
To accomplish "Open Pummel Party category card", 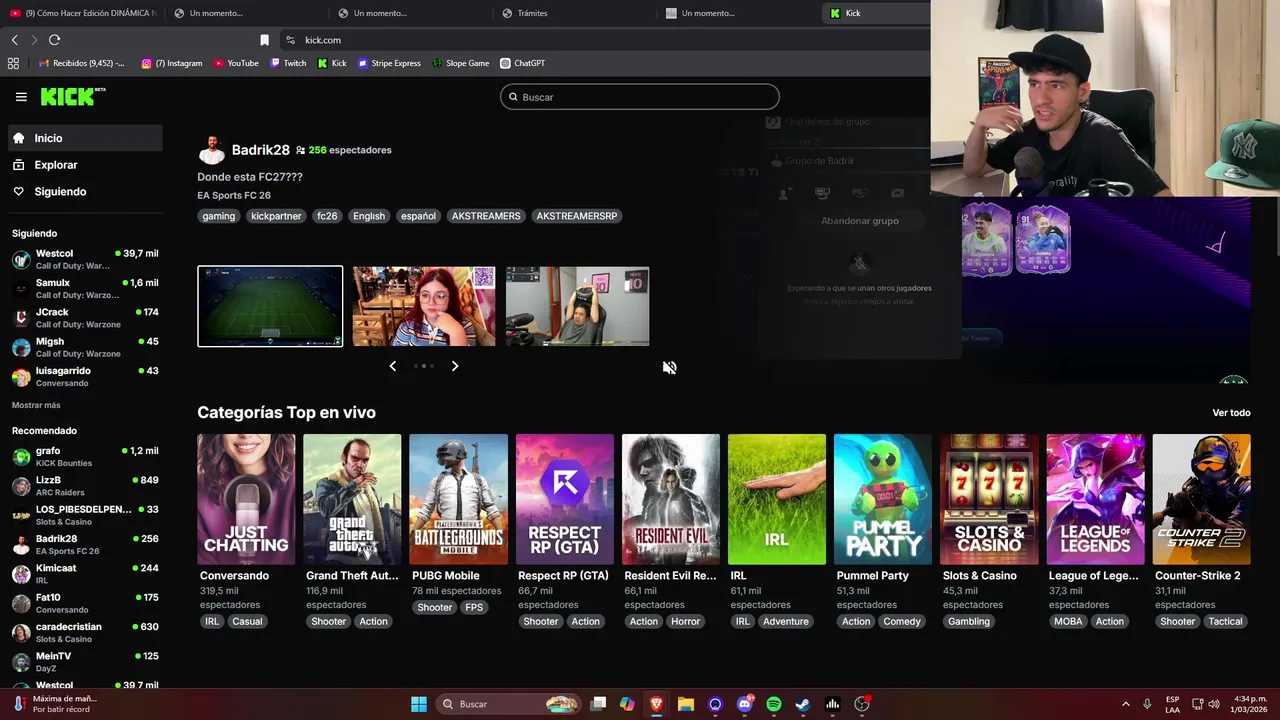I will point(883,499).
